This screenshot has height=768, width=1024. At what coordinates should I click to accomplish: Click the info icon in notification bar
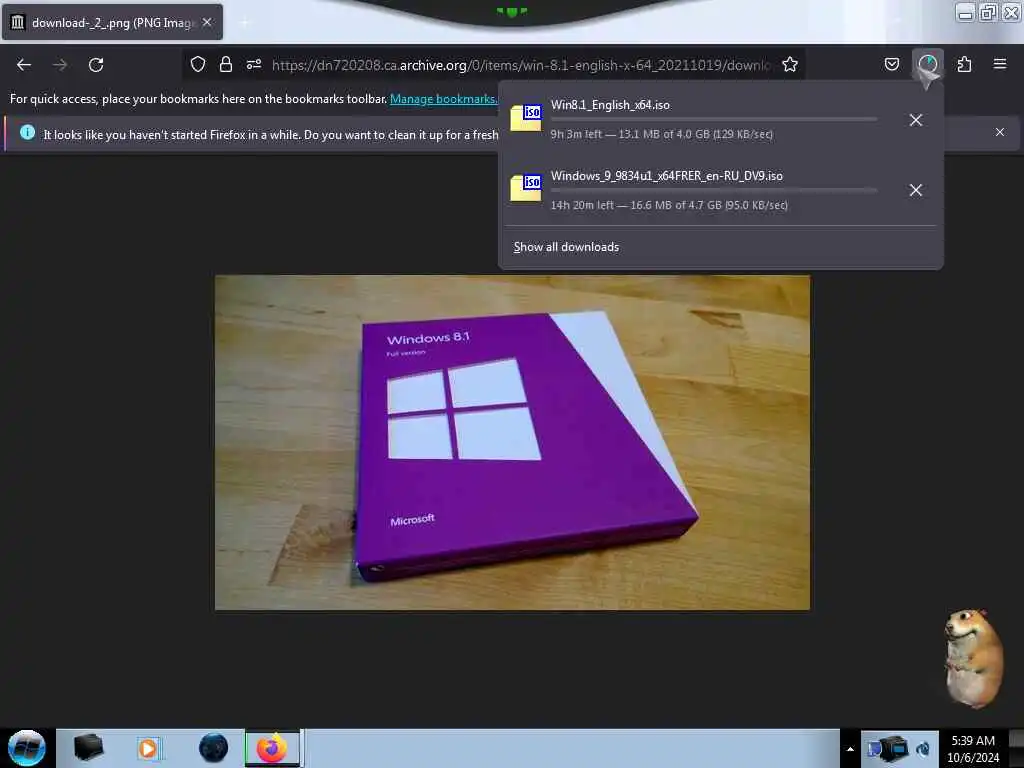click(27, 133)
